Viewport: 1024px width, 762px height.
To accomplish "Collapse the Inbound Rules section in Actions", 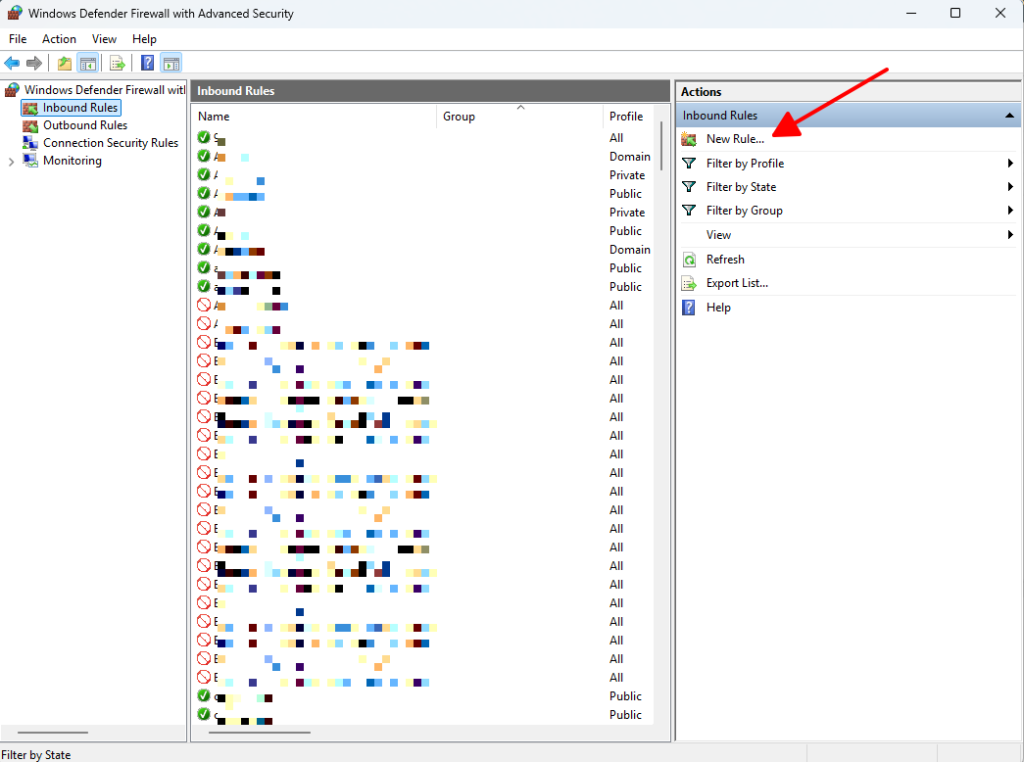I will [x=1009, y=116].
